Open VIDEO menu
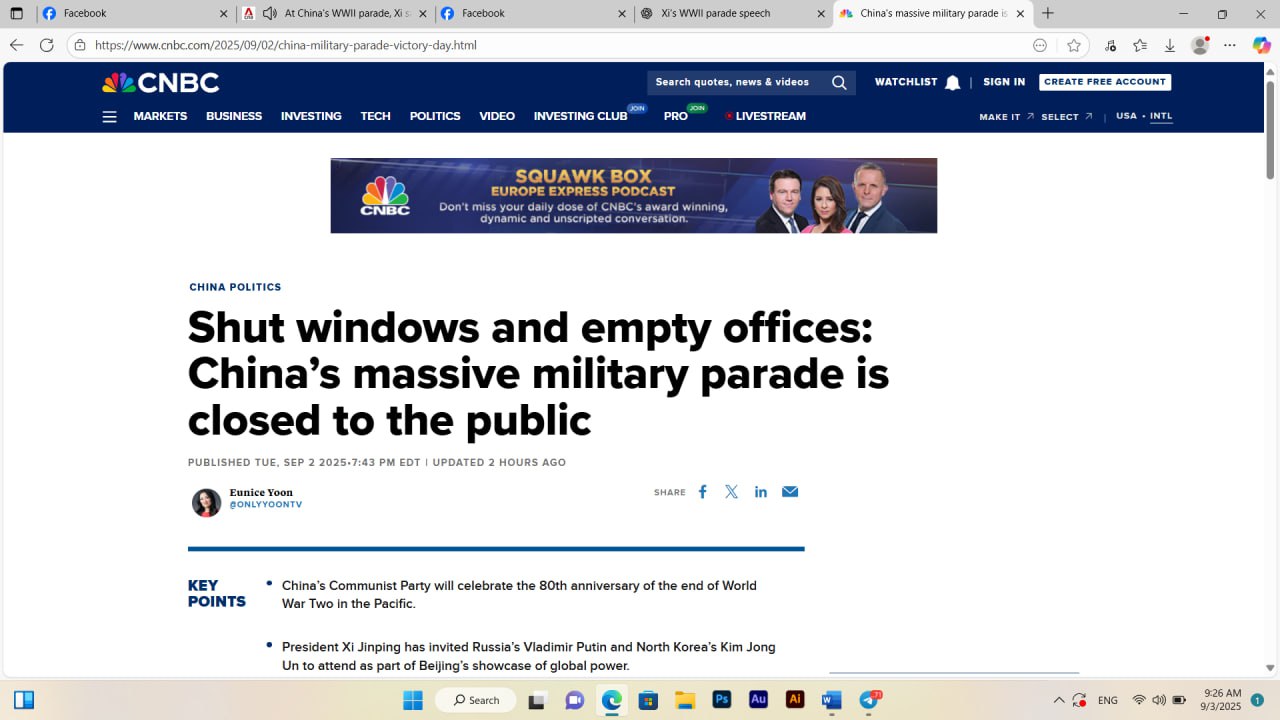 (497, 116)
